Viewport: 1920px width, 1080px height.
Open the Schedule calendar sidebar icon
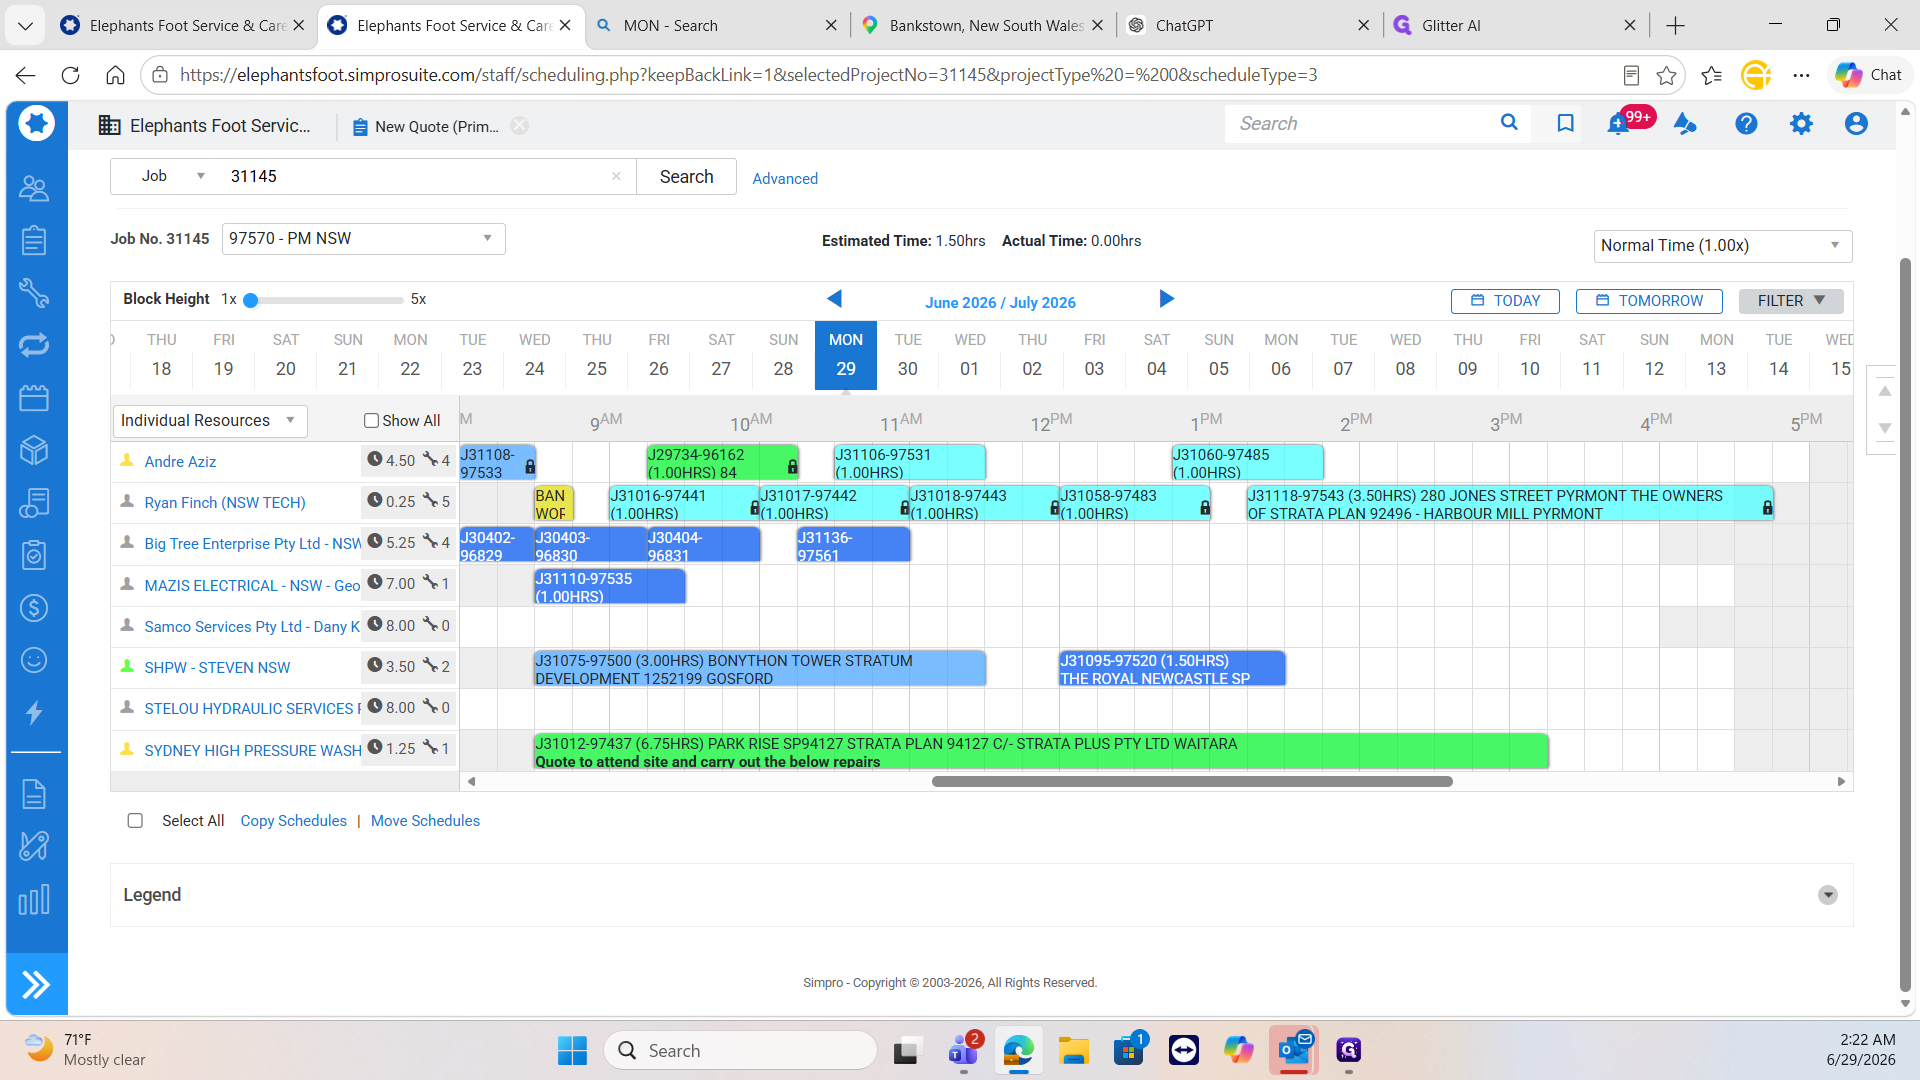pos(34,398)
